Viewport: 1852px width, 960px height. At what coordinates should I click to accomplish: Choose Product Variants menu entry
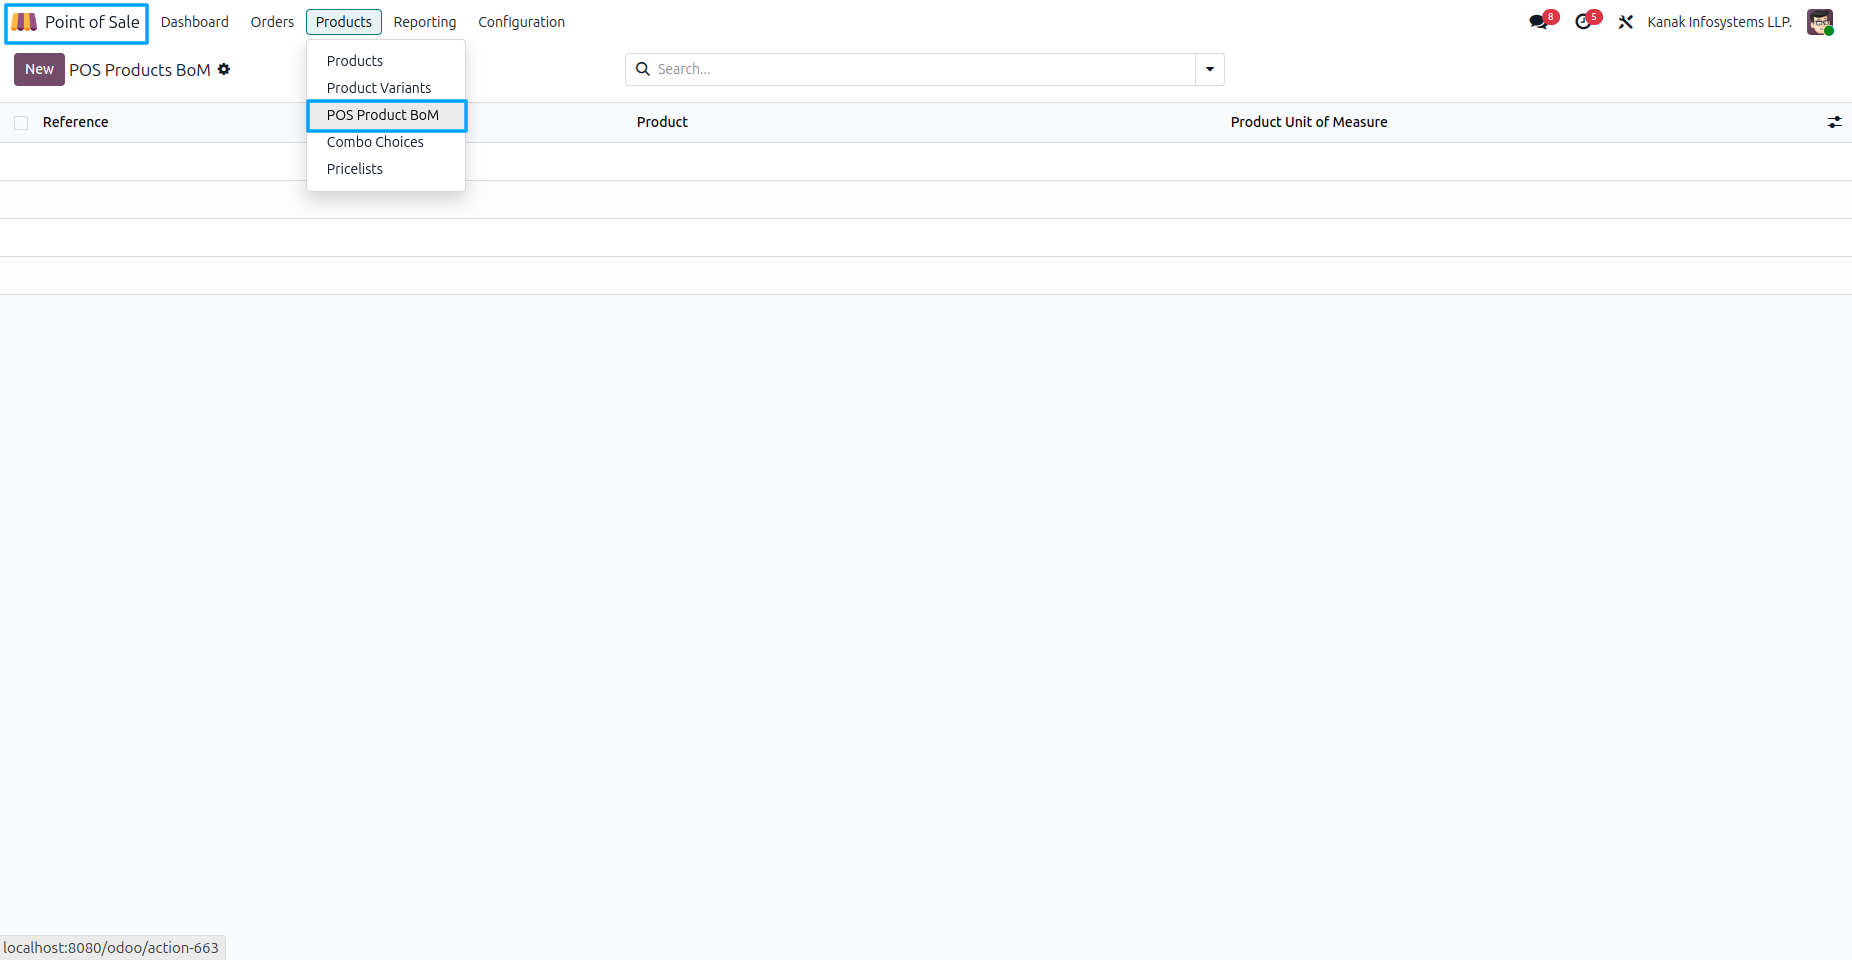point(379,88)
